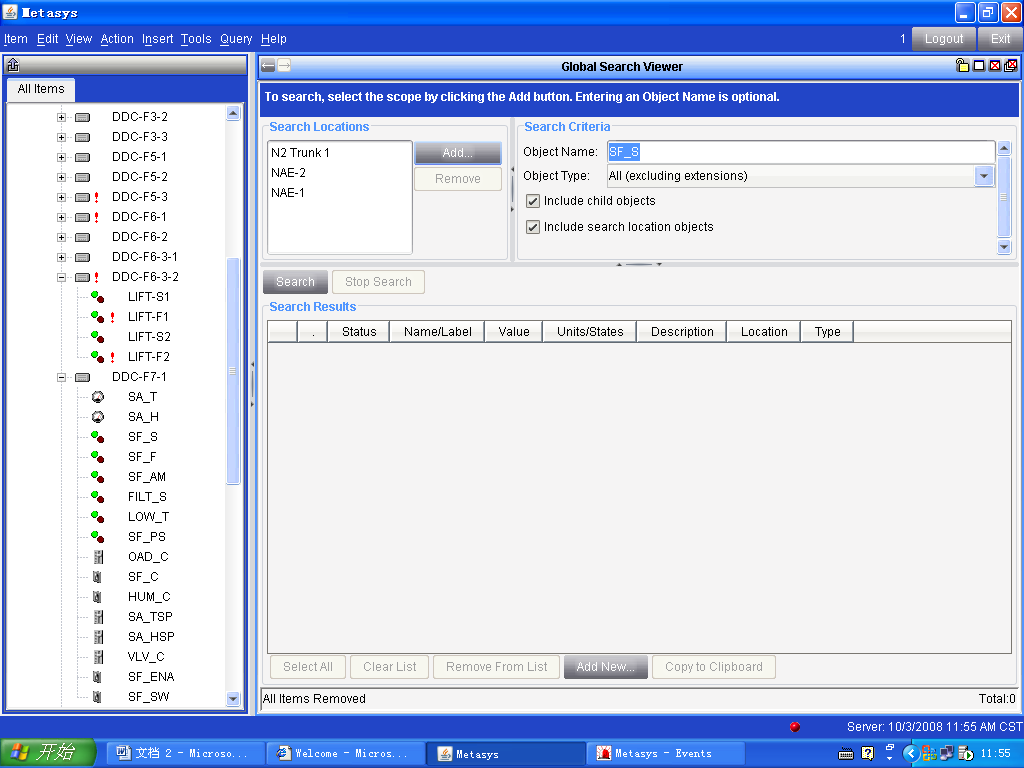Collapse the DDC-F7-1 tree node
1024x768 pixels.
(x=61, y=377)
